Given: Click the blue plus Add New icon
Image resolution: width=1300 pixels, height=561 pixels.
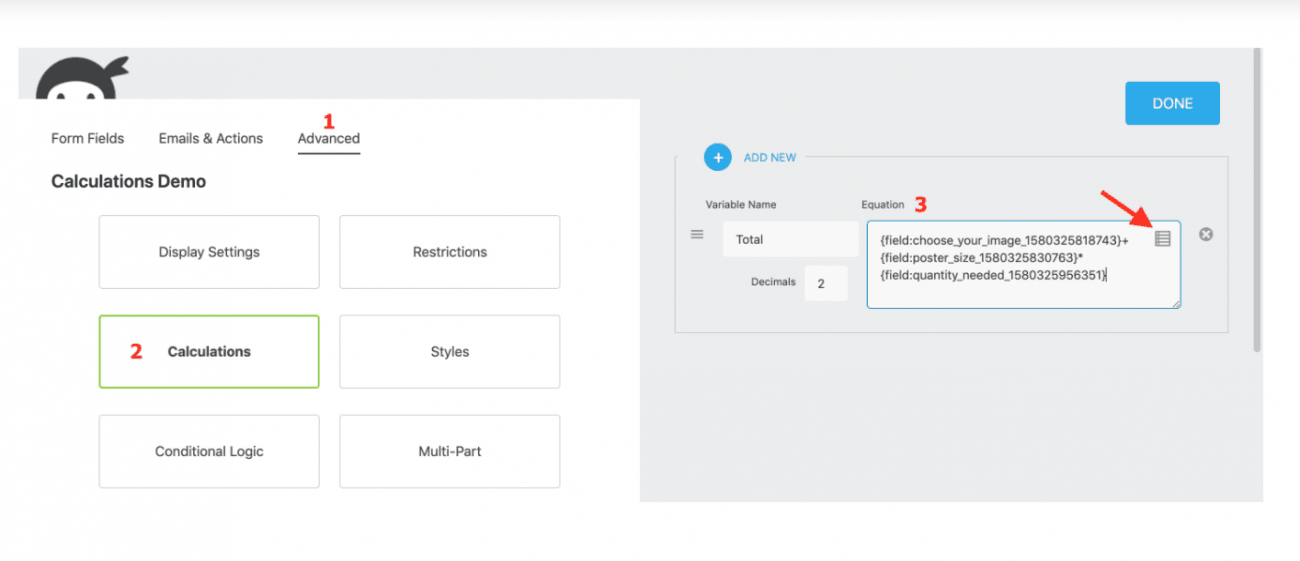Looking at the screenshot, I should tap(718, 157).
